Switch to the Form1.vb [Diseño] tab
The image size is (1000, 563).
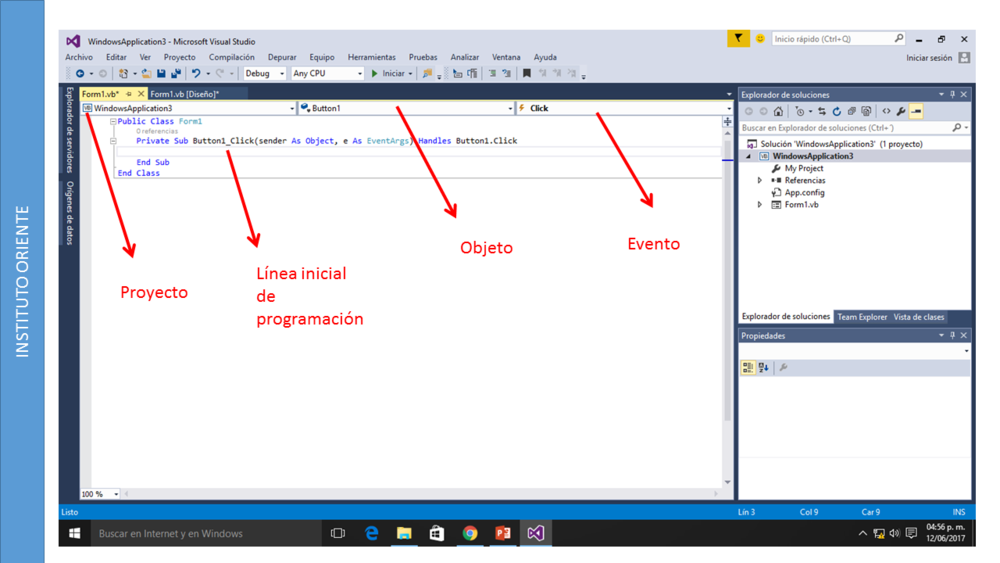click(x=184, y=94)
